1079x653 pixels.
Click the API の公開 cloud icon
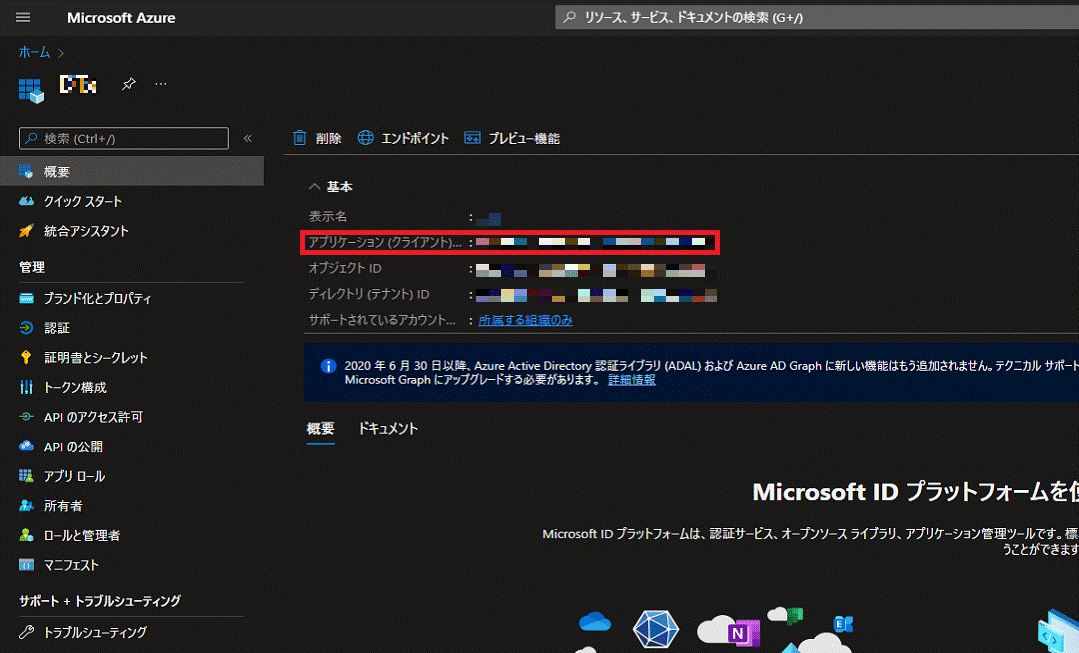26,446
